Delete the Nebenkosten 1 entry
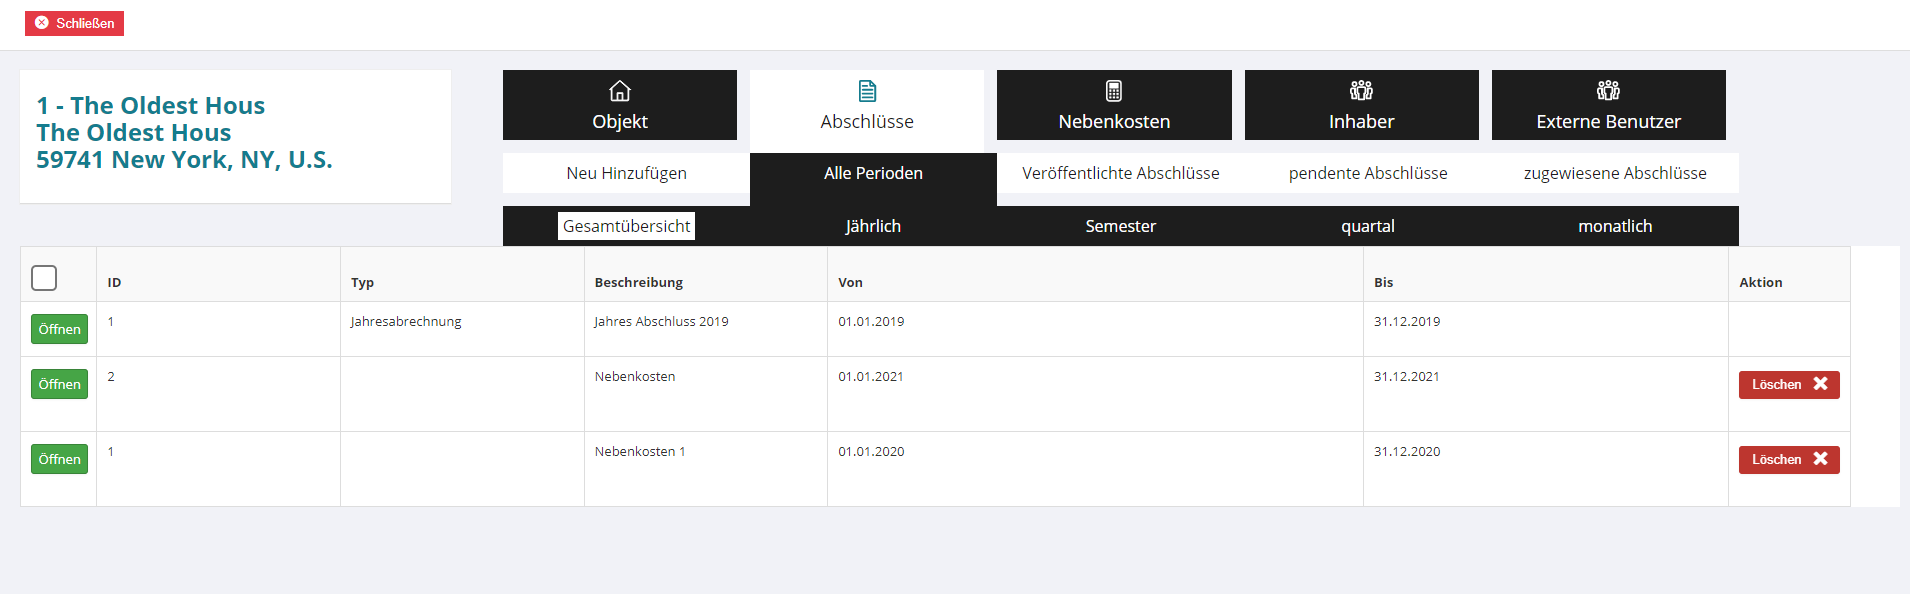This screenshot has width=1910, height=594. (x=1789, y=459)
